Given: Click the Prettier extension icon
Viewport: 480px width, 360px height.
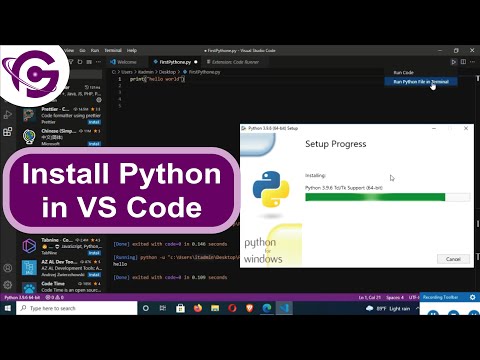Looking at the screenshot, I should (x=29, y=115).
